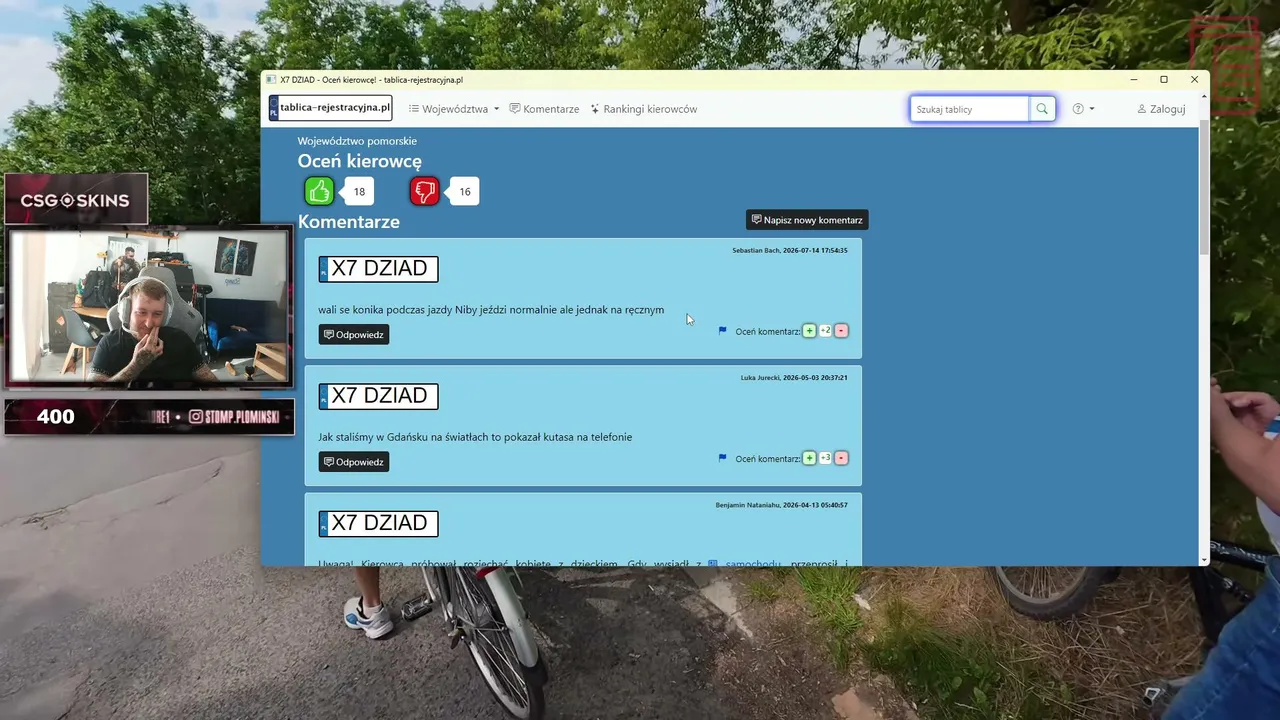Click the Województwo pomorskie label
Viewport: 1280px width, 720px height.
(357, 141)
